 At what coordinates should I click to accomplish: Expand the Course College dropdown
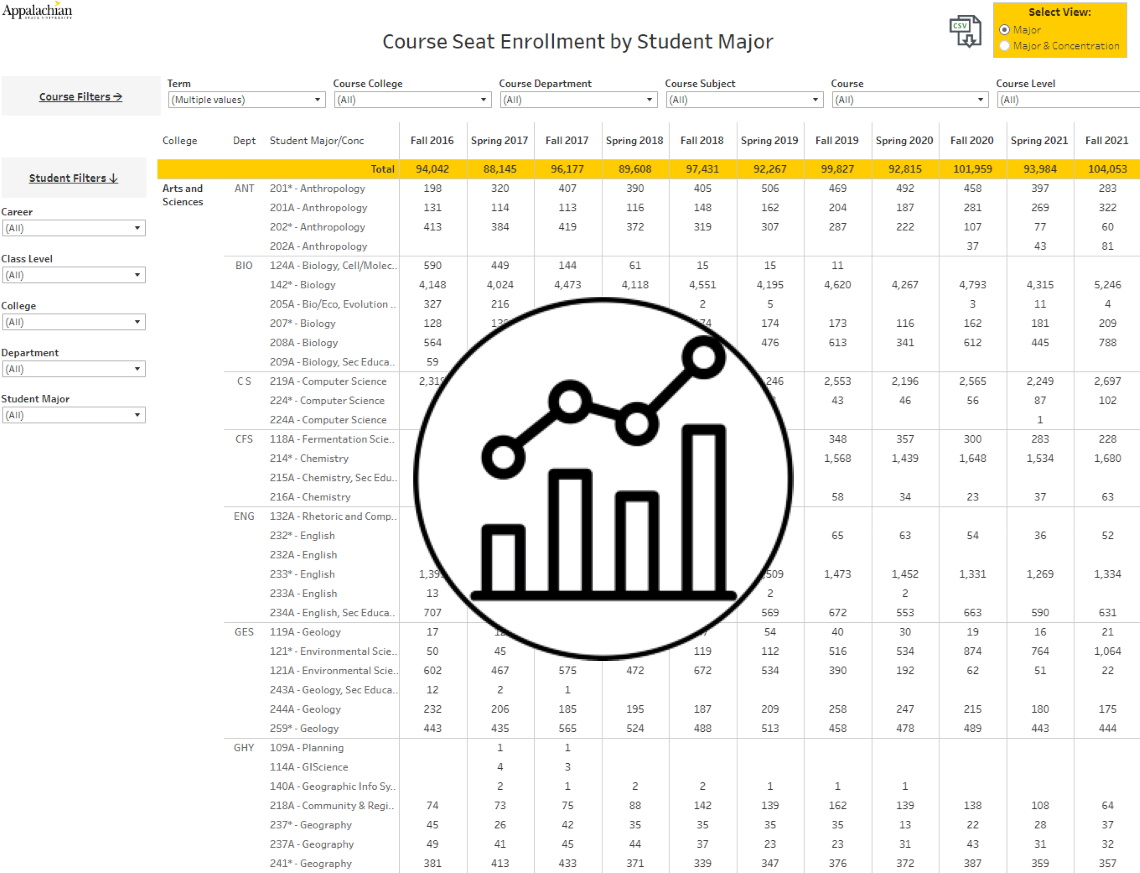(x=412, y=100)
